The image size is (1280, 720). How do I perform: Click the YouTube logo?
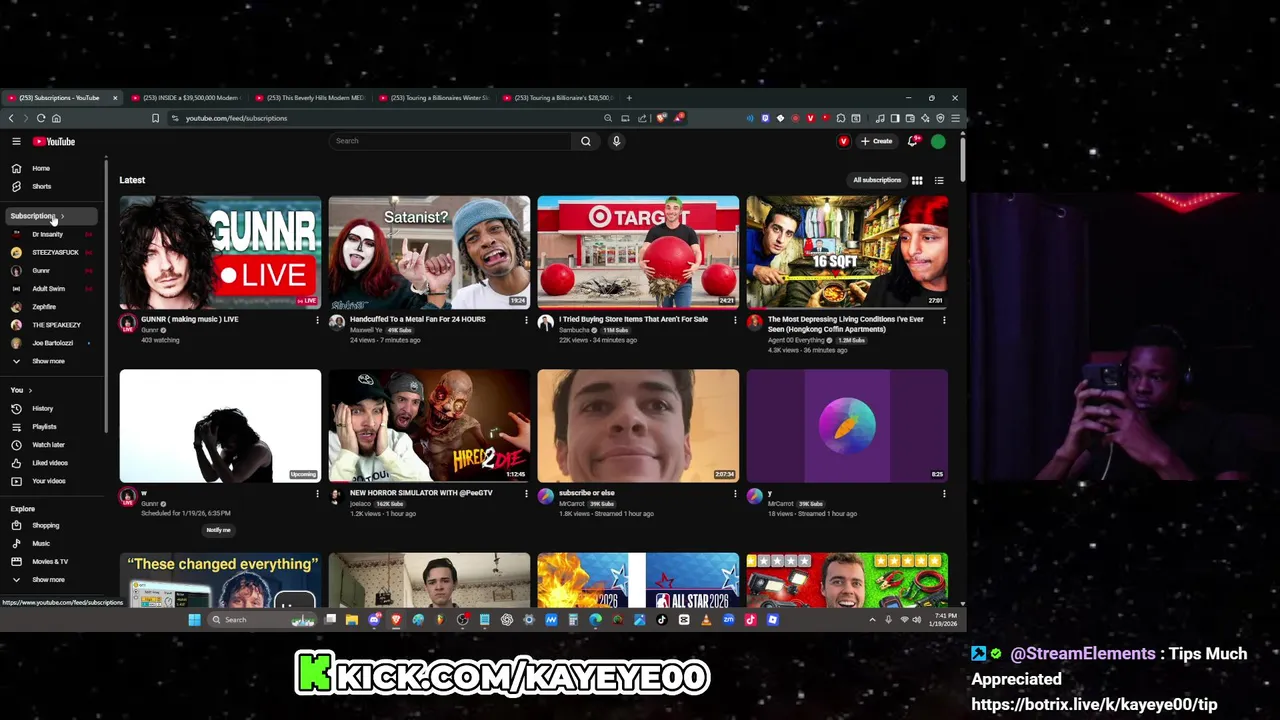tap(54, 141)
